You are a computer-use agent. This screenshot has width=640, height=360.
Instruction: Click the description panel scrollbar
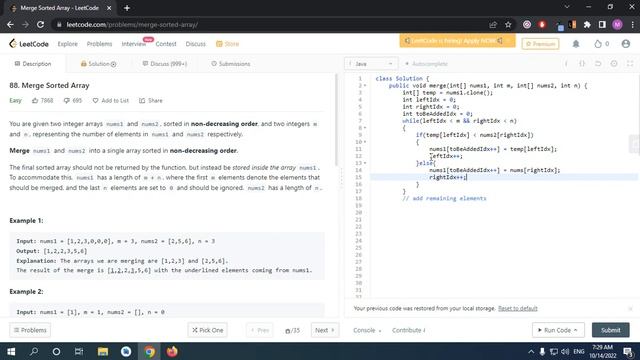(x=336, y=120)
